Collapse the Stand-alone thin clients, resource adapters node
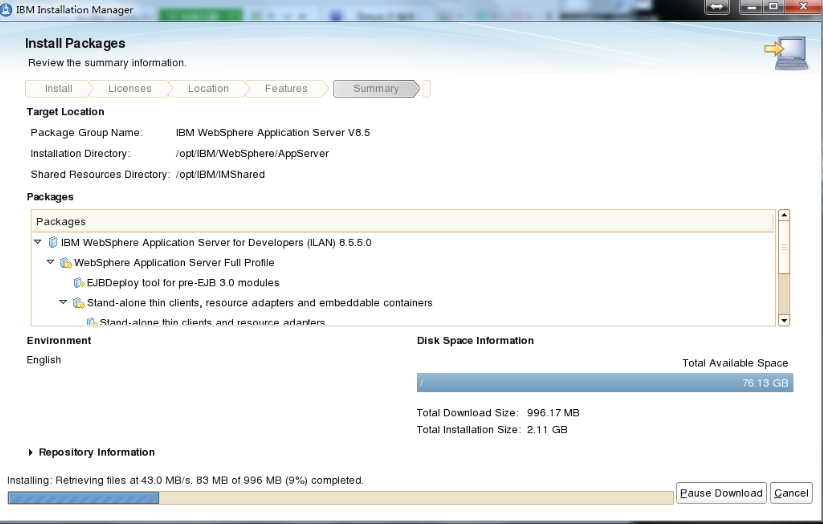The image size is (823, 524). pyautogui.click(x=63, y=302)
